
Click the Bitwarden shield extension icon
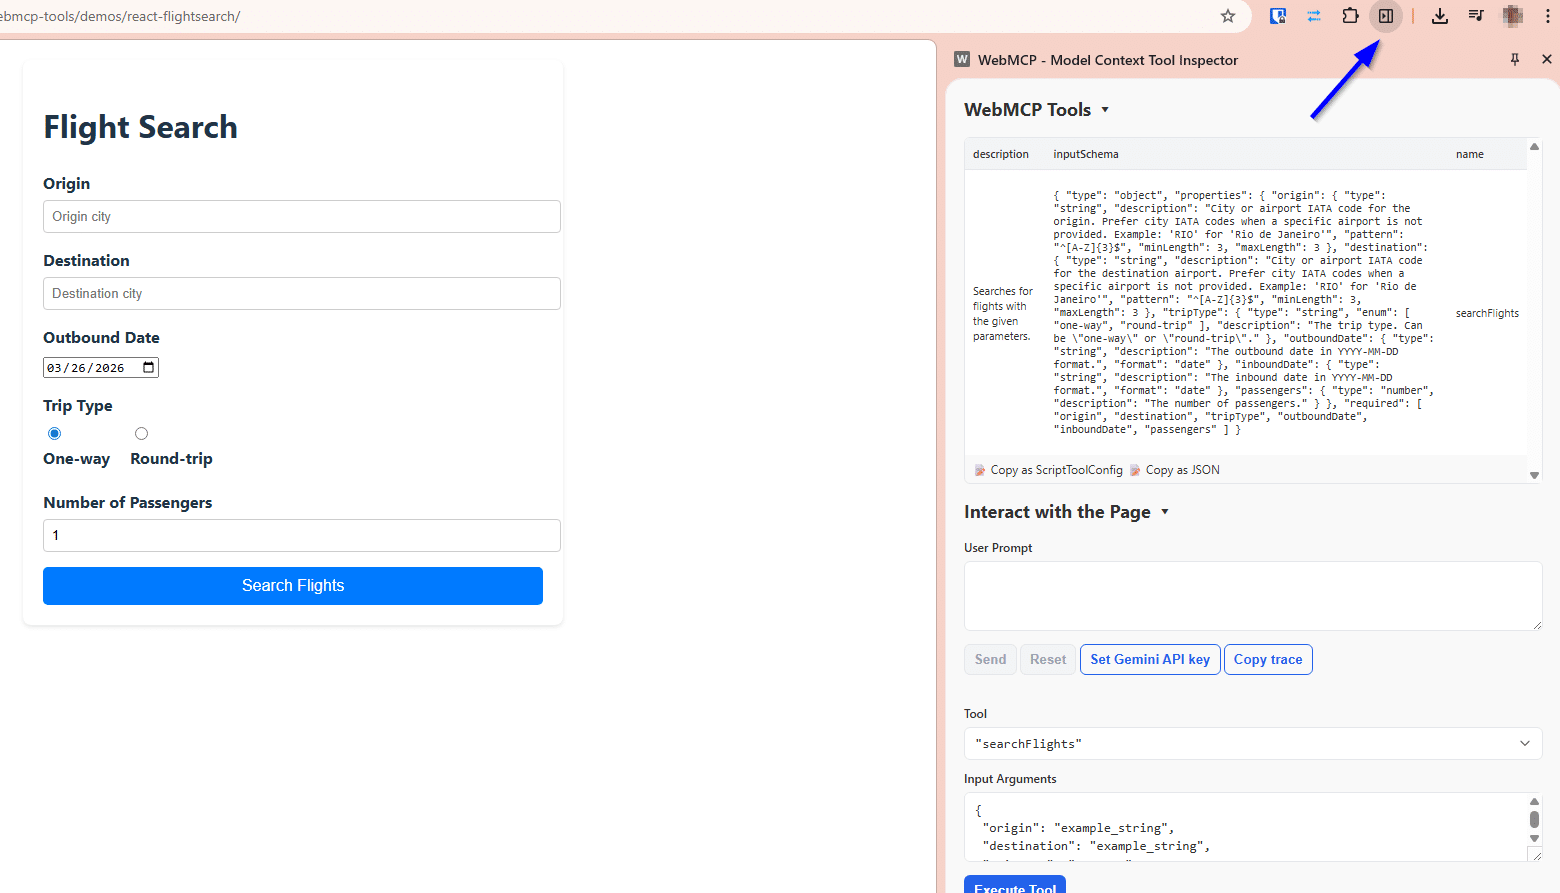1278,16
